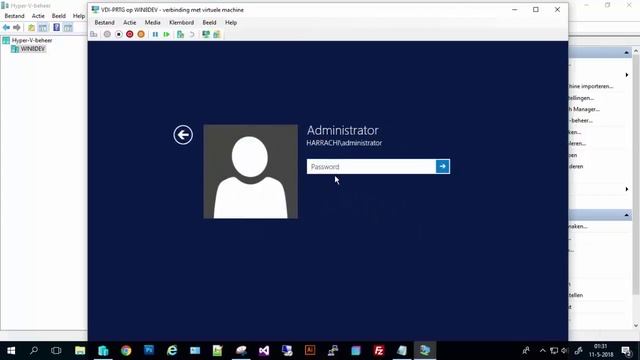Open the Klembord menu
640x360 pixels.
coord(182,22)
